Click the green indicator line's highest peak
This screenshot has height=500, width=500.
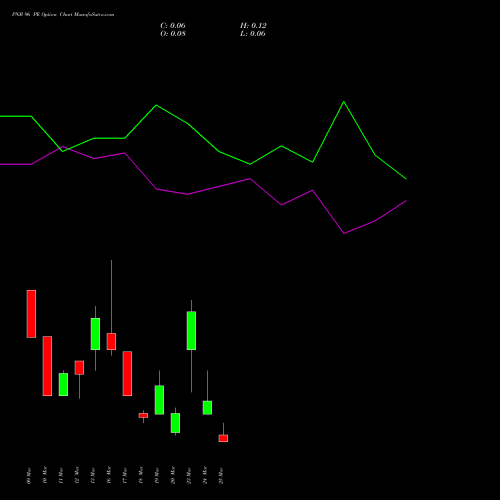344,102
